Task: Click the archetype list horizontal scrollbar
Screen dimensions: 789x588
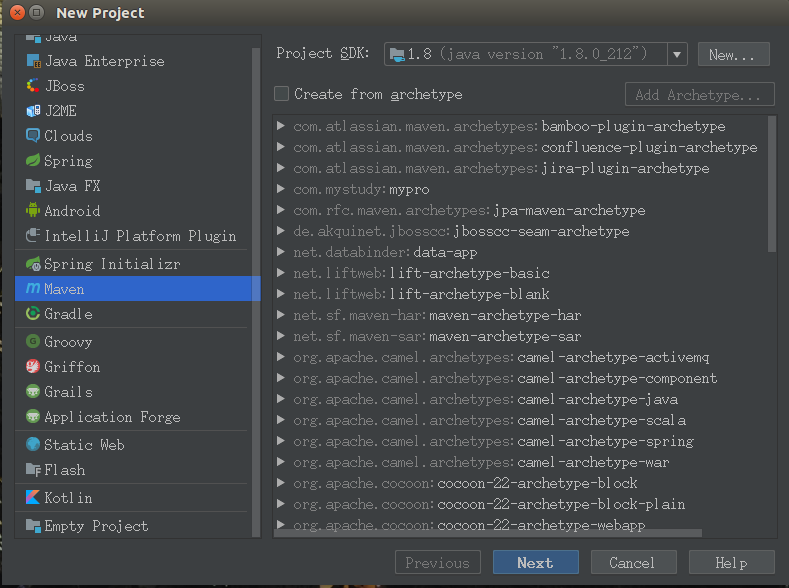Action: pos(488,533)
